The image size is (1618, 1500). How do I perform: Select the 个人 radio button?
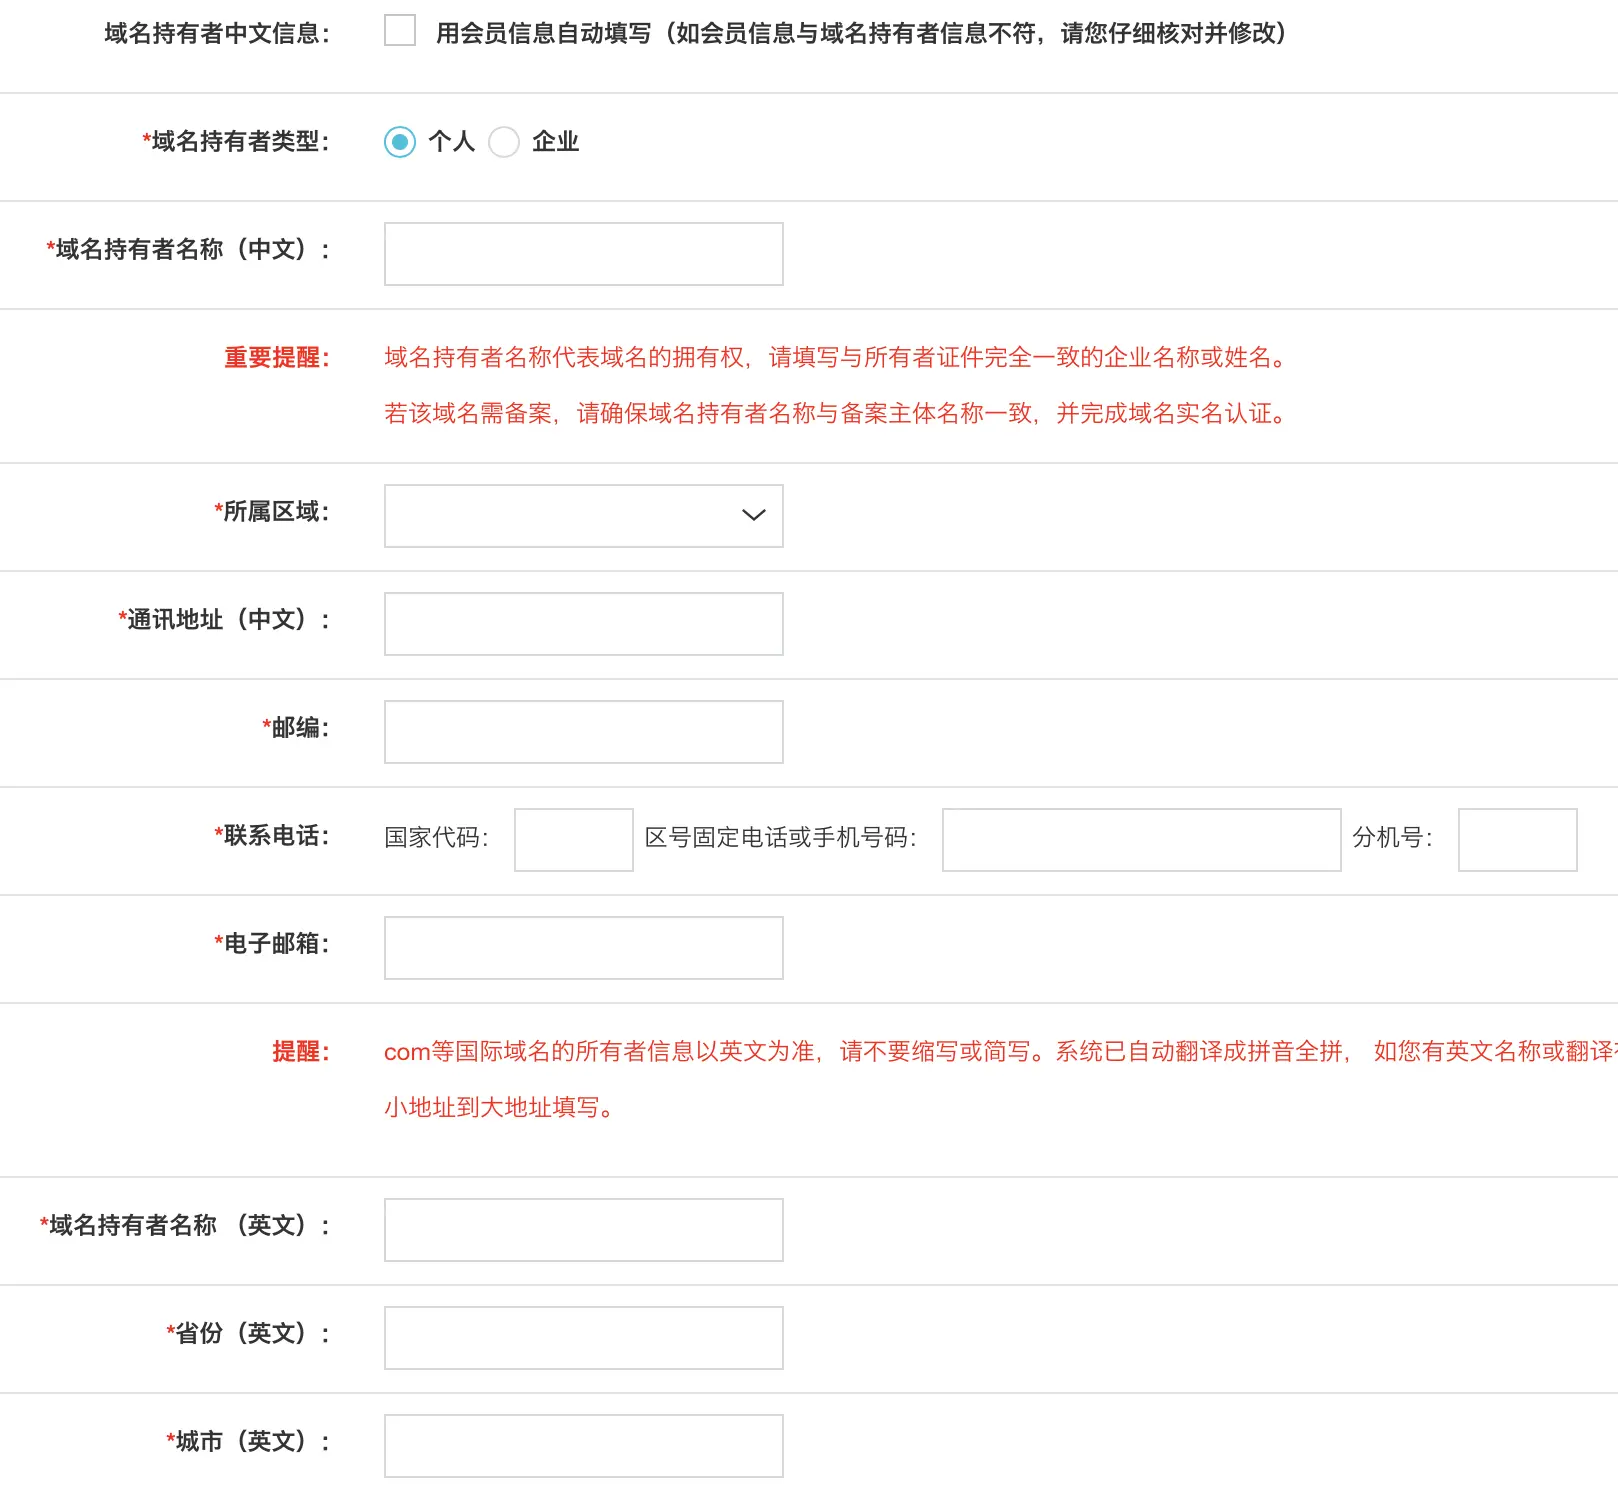click(x=400, y=143)
